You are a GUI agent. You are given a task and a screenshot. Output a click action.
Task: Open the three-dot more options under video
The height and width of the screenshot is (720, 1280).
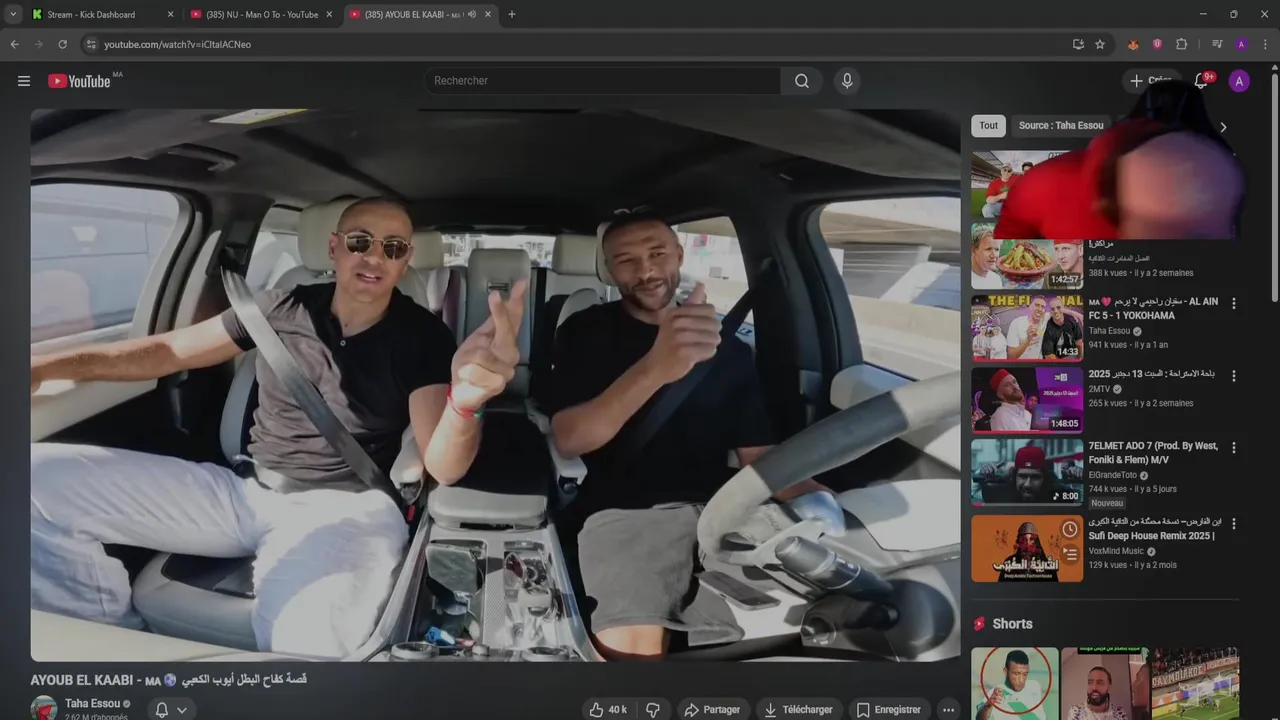pyautogui.click(x=948, y=710)
